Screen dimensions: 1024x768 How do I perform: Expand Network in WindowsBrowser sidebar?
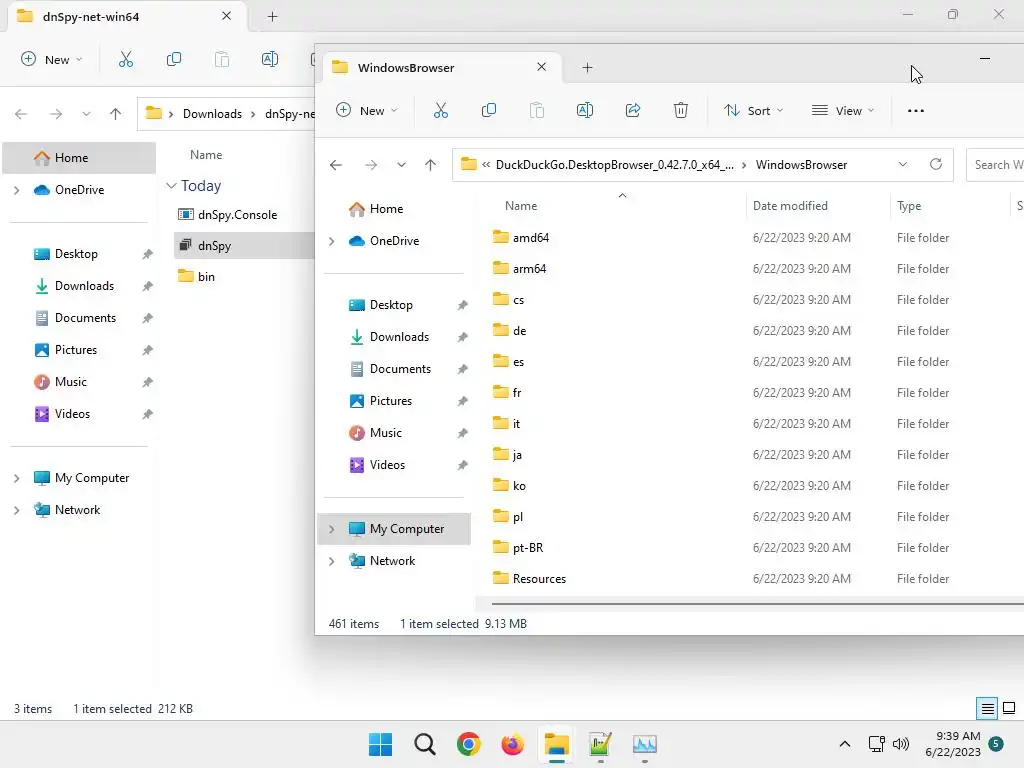331,561
